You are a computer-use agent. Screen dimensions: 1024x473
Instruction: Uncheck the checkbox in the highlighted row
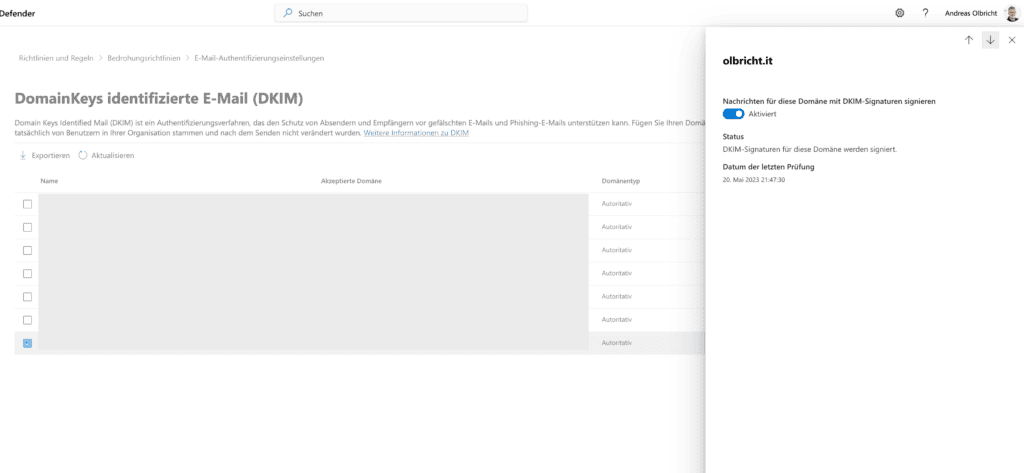27,343
